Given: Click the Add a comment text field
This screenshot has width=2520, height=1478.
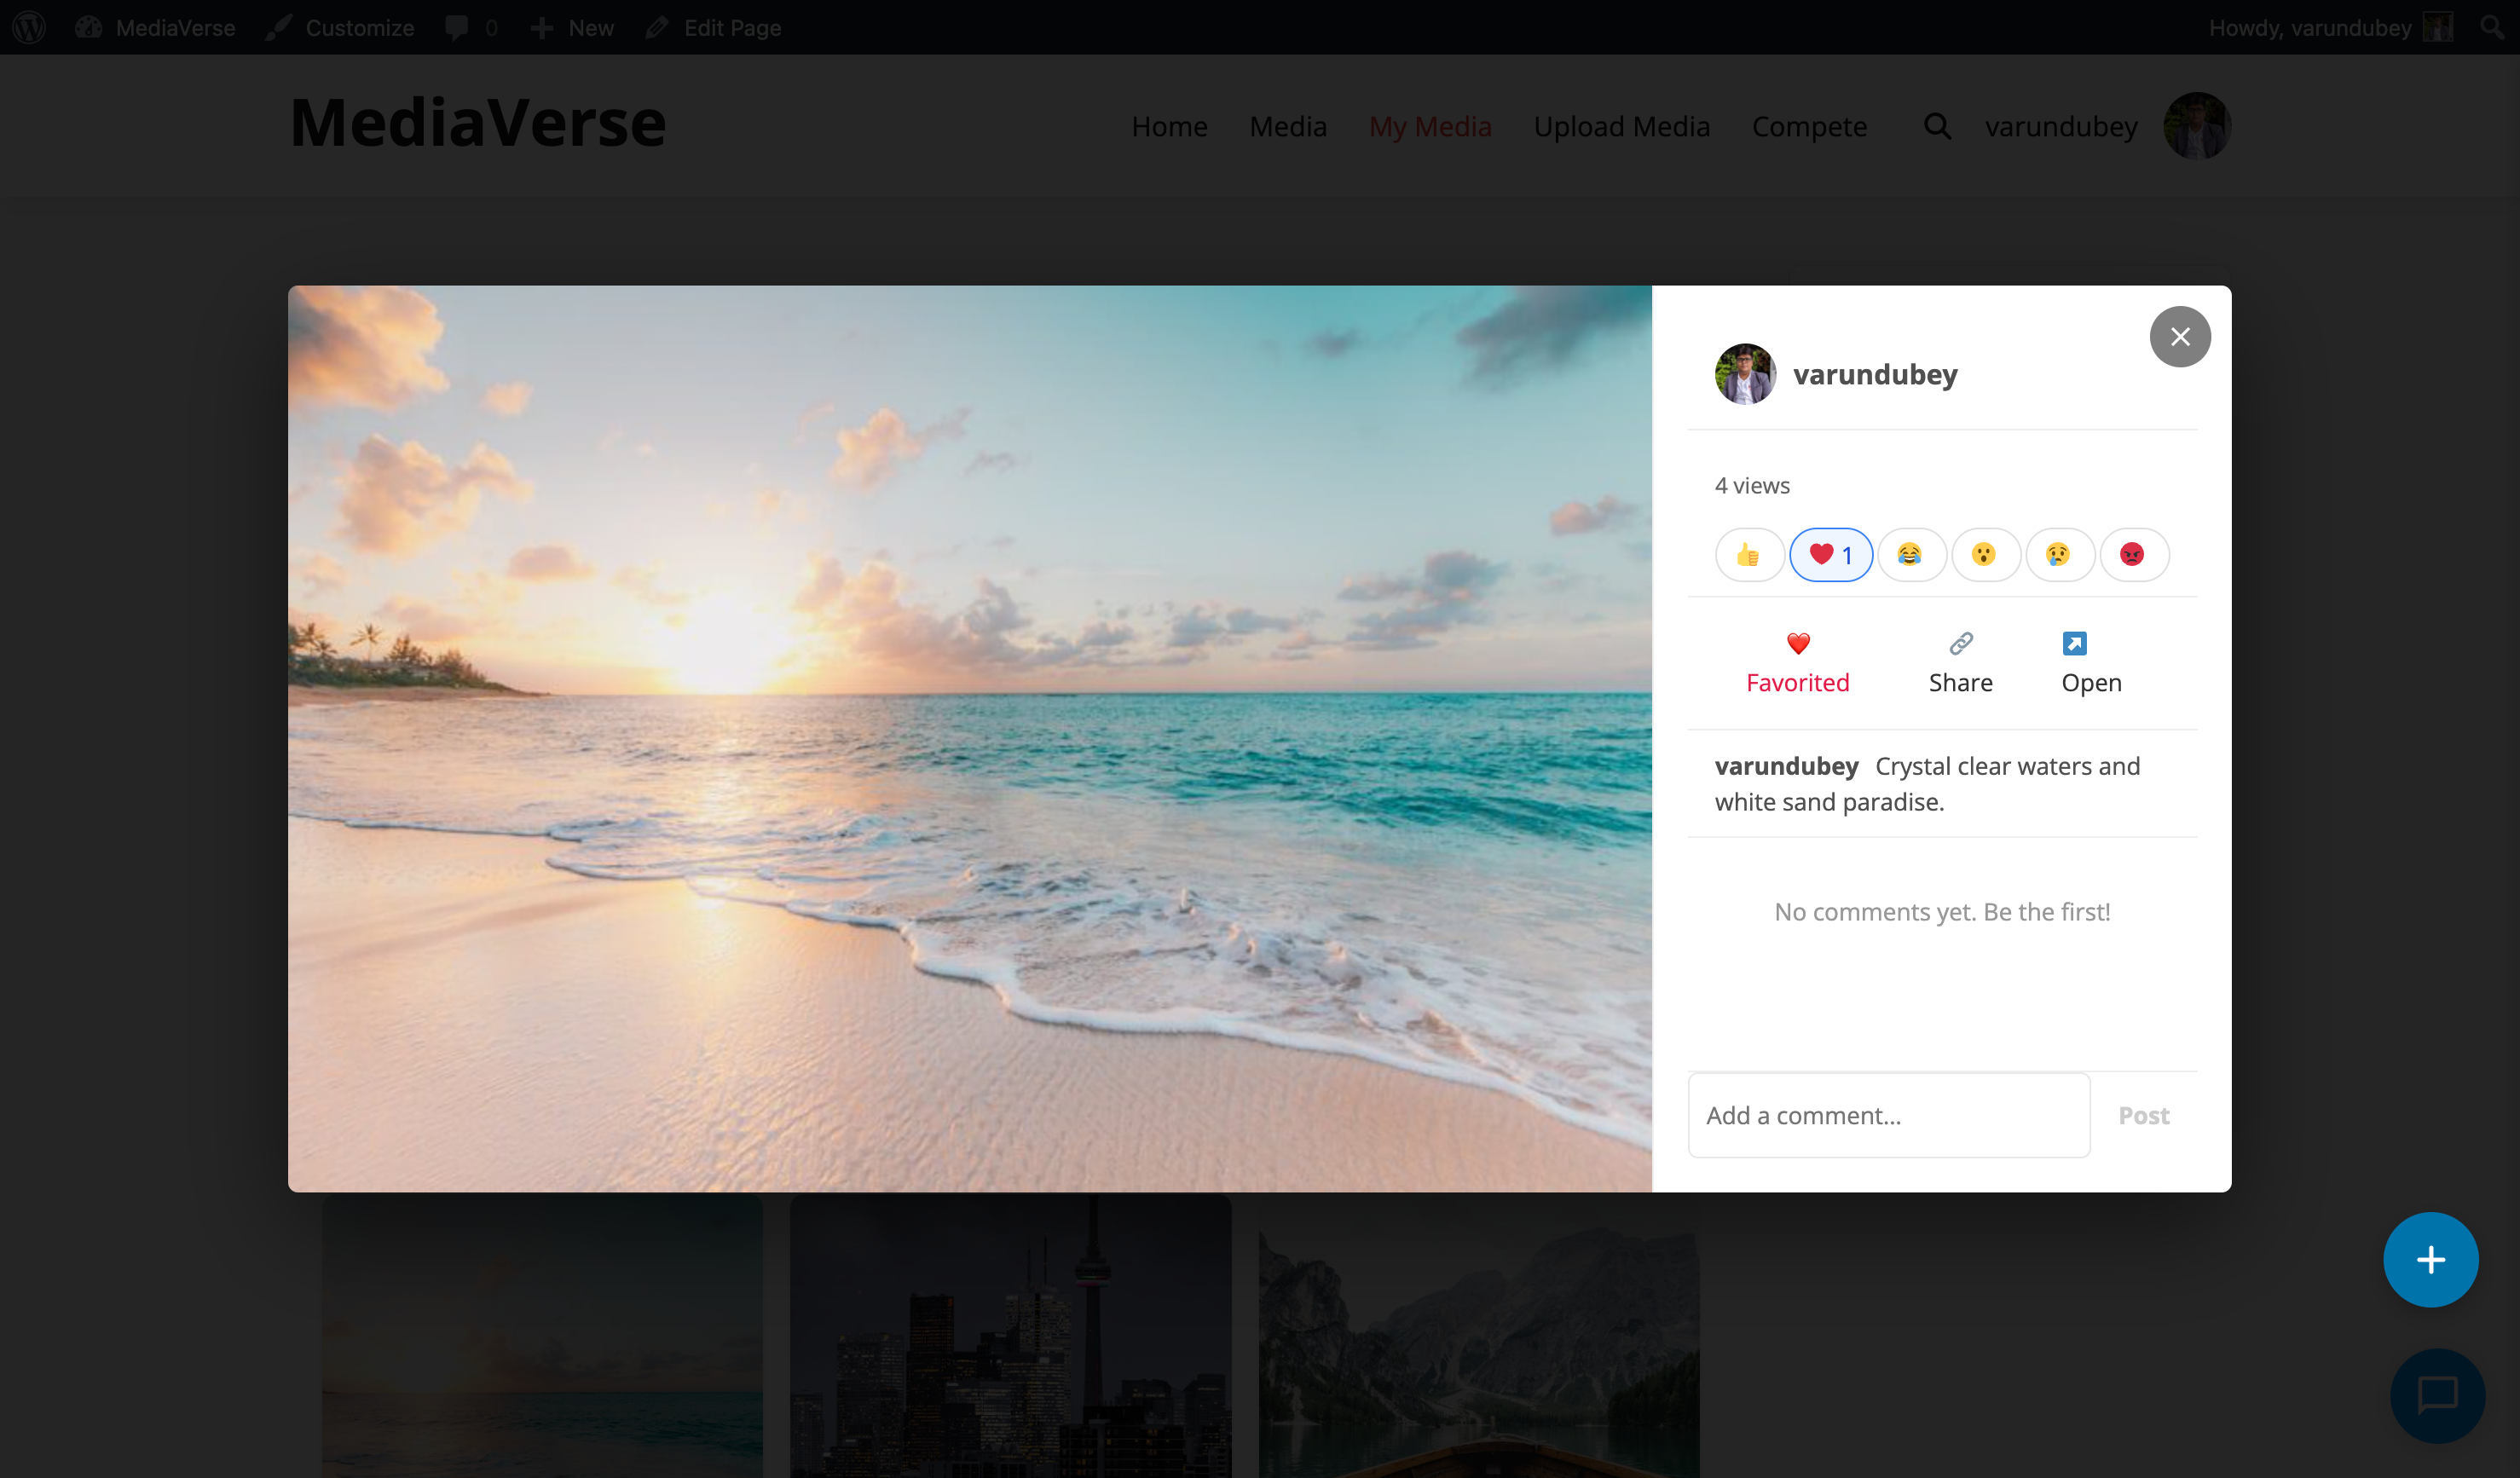Looking at the screenshot, I should click(1888, 1114).
